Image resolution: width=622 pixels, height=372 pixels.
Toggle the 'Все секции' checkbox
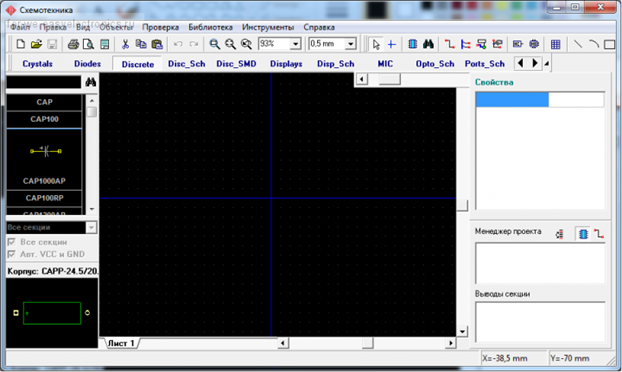(12, 242)
